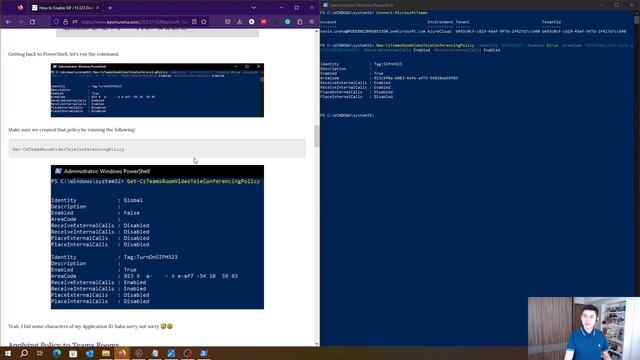Open File Explorer from the taskbar
The width and height of the screenshot is (640, 360).
tap(106, 353)
